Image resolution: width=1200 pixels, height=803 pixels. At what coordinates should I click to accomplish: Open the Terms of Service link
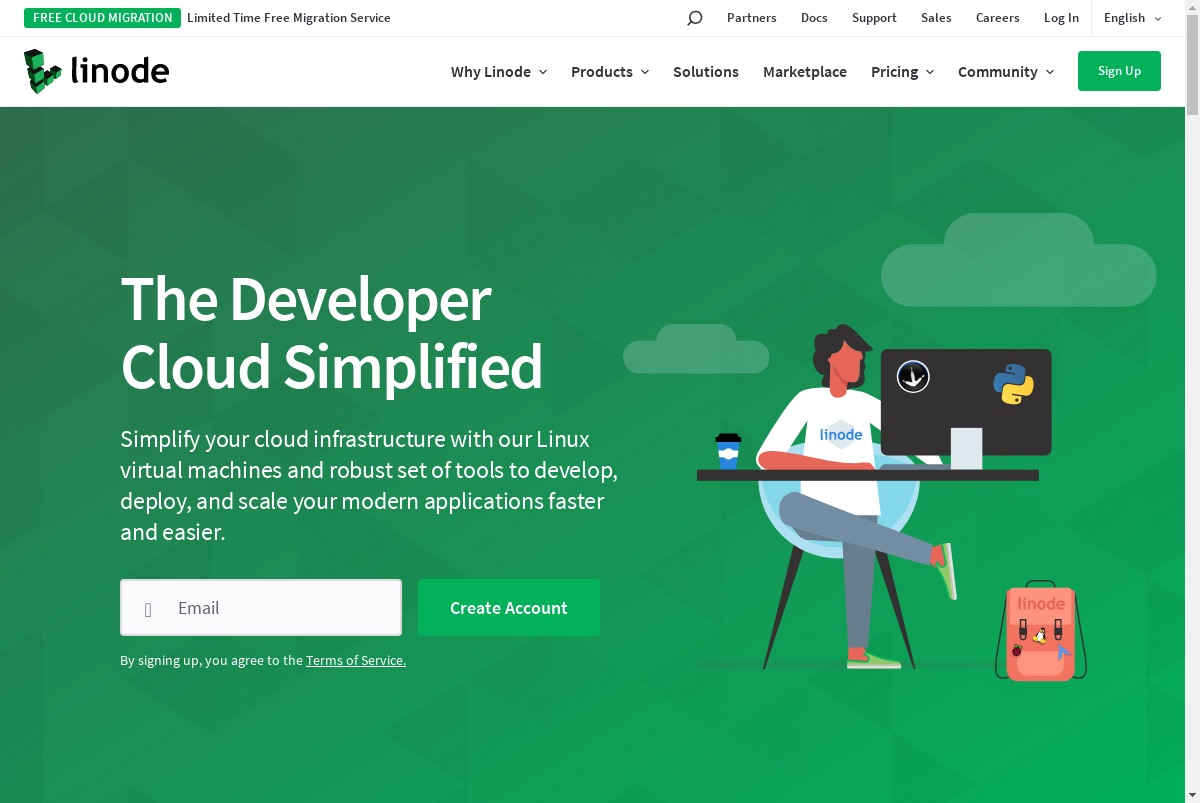[x=356, y=660]
